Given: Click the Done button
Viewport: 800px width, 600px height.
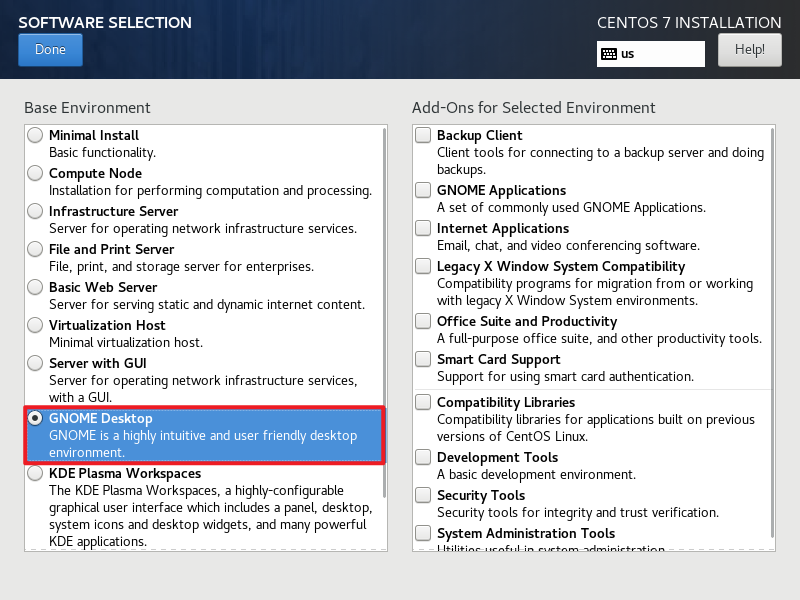Looking at the screenshot, I should tap(50, 49).
